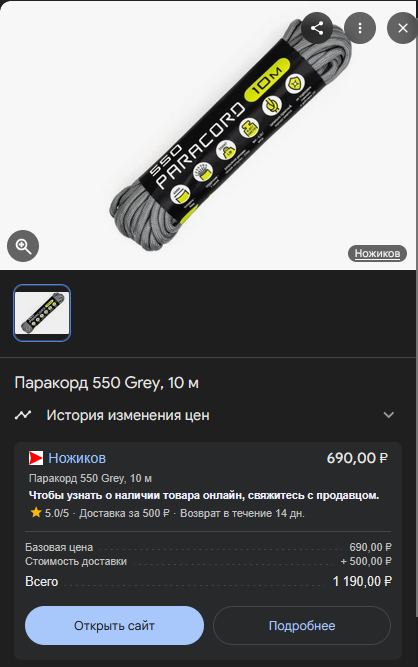The image size is (418, 667).
Task: Click the magnifier zoom icon on image
Action: [x=23, y=246]
